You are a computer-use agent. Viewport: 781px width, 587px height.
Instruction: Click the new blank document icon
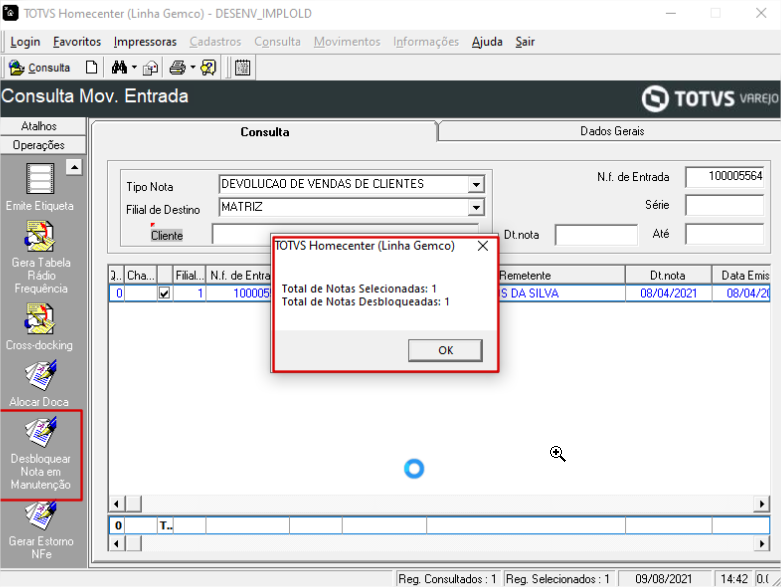(91, 67)
